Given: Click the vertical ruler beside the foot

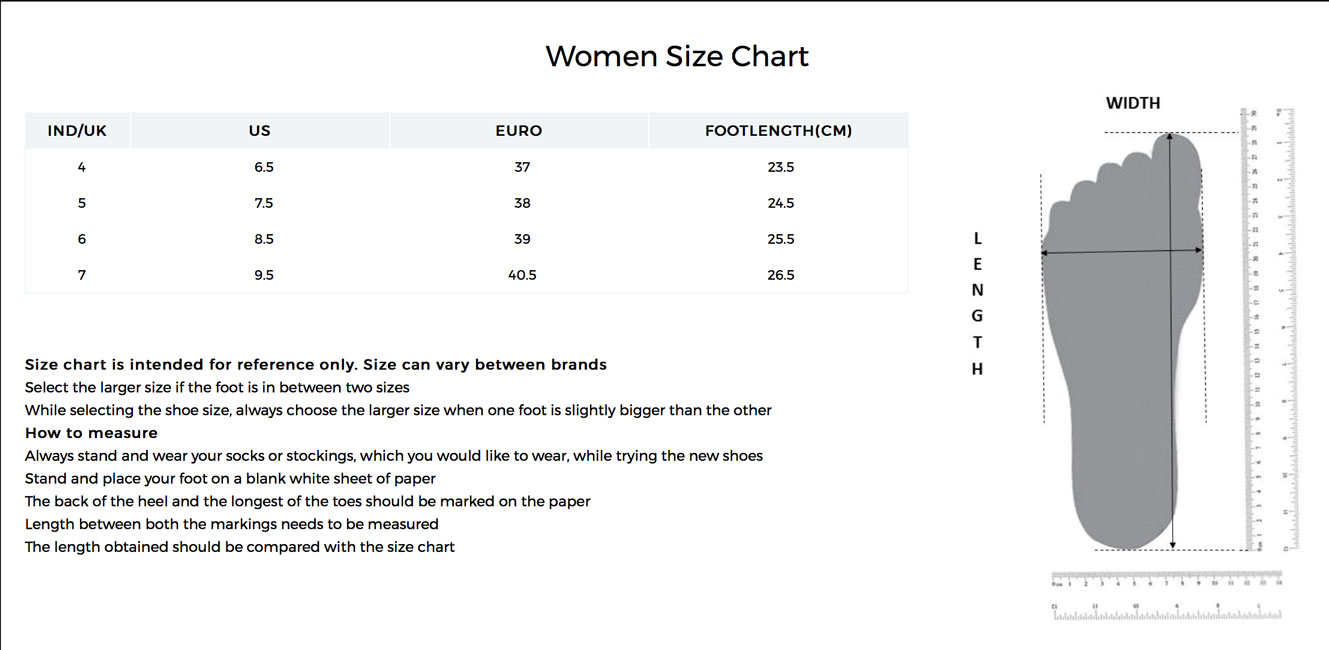Looking at the screenshot, I should (1253, 330).
